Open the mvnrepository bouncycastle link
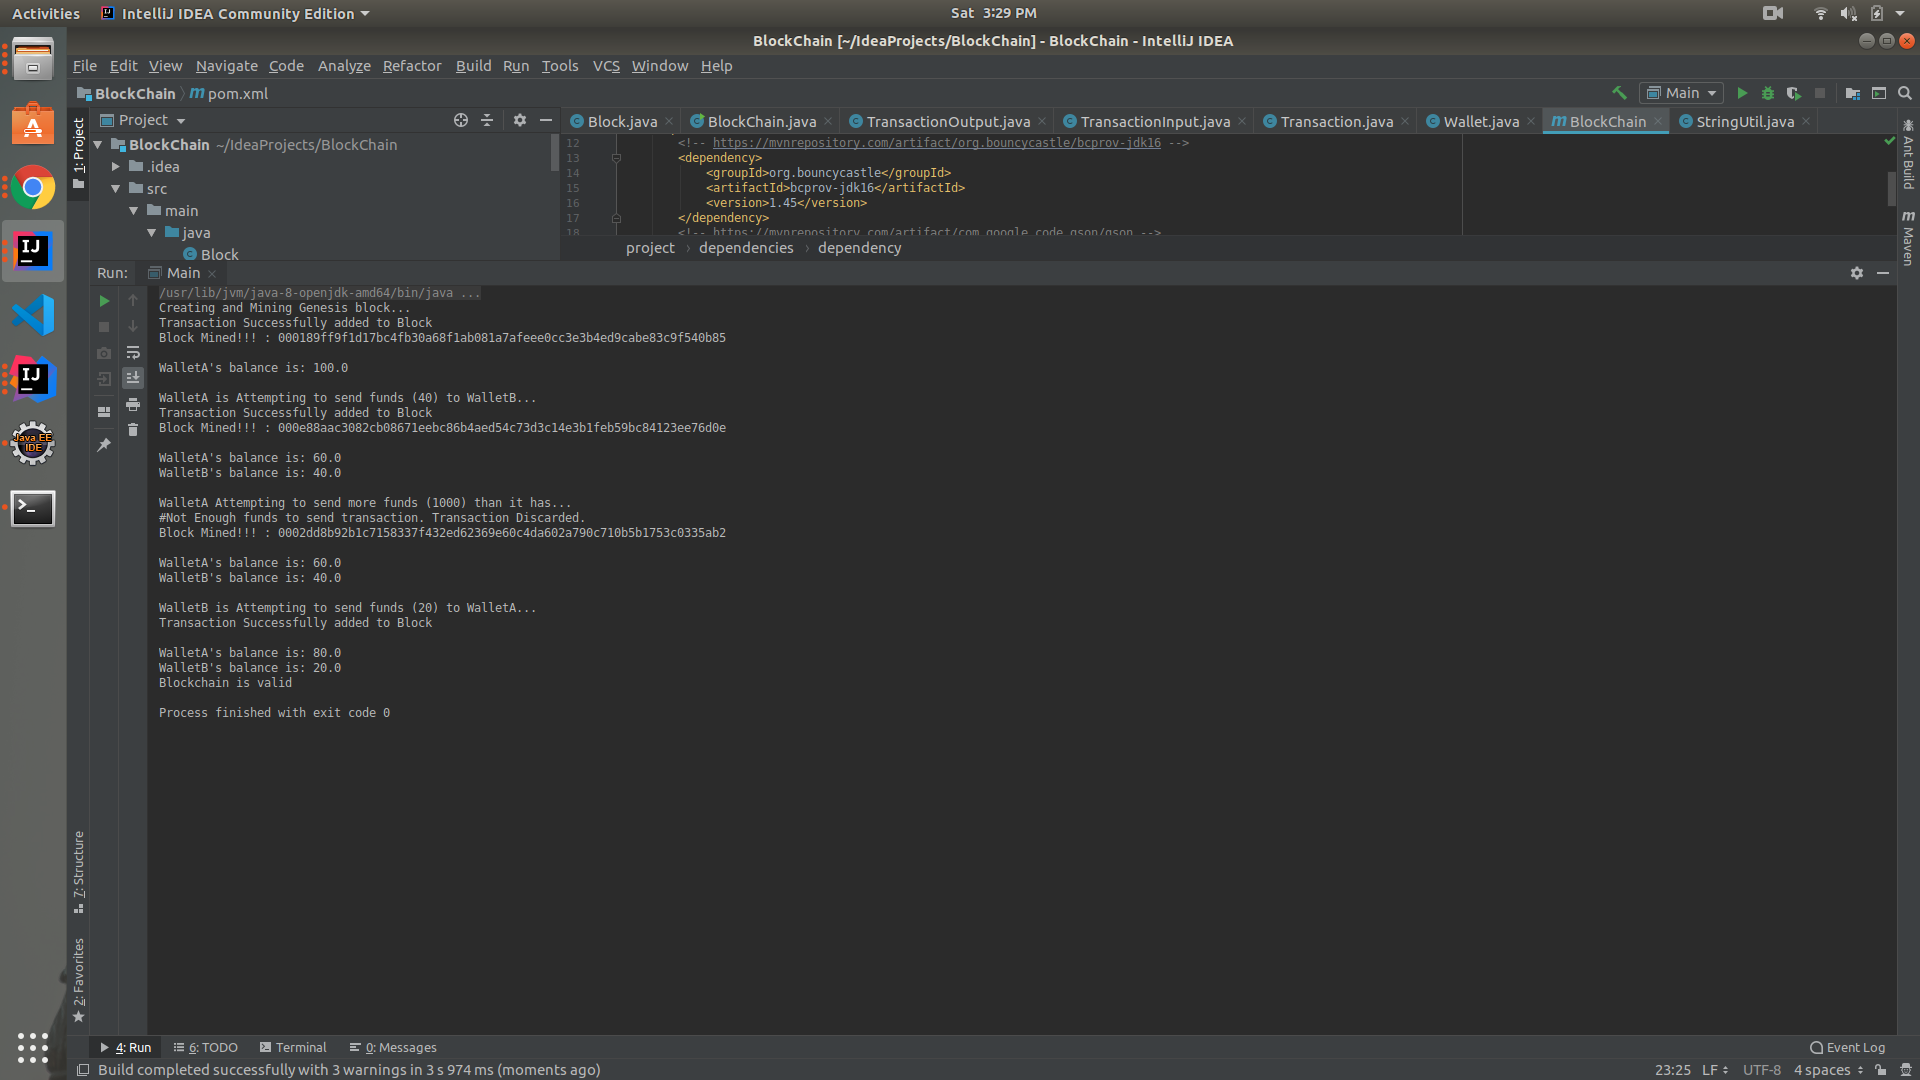The height and width of the screenshot is (1080, 1920). 936,143
